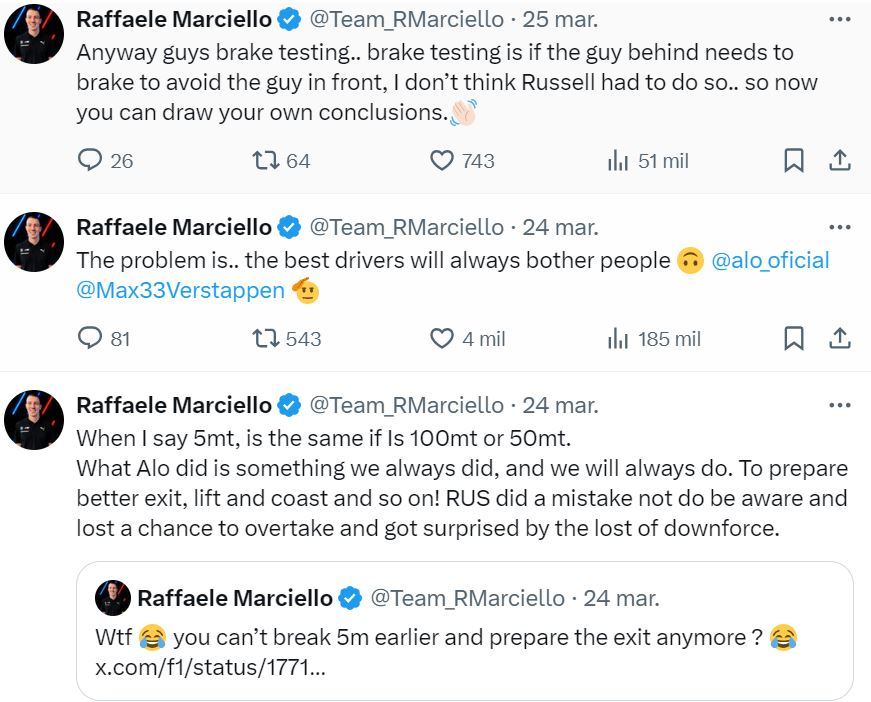Image resolution: width=871 pixels, height=702 pixels.
Task: Bookmark the best drivers tweet
Action: [x=793, y=339]
